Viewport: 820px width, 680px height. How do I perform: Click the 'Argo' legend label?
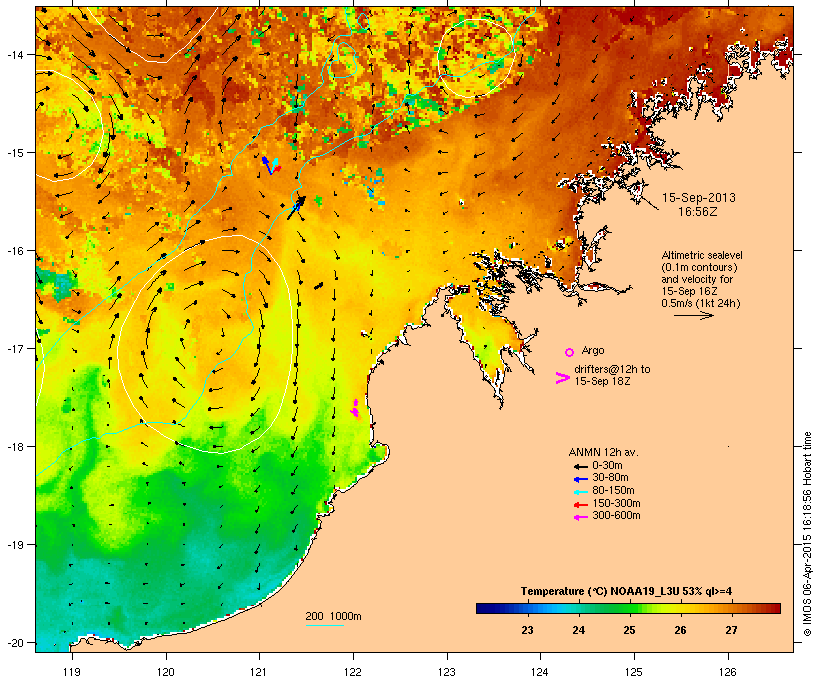point(593,350)
